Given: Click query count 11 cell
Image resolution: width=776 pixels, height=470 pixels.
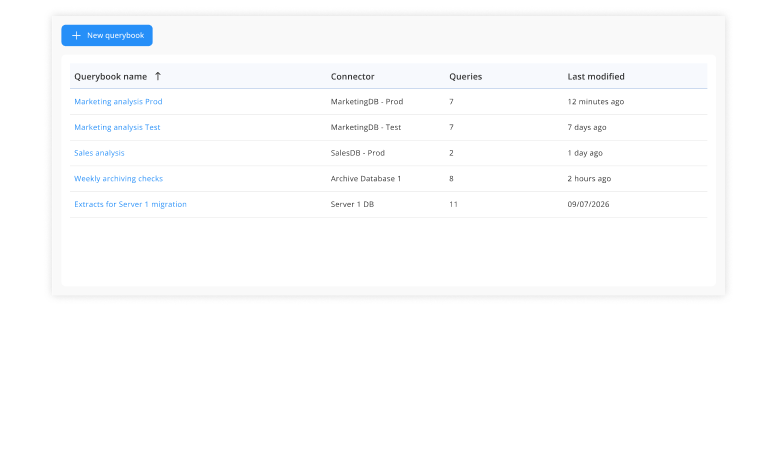Looking at the screenshot, I should tap(453, 204).
